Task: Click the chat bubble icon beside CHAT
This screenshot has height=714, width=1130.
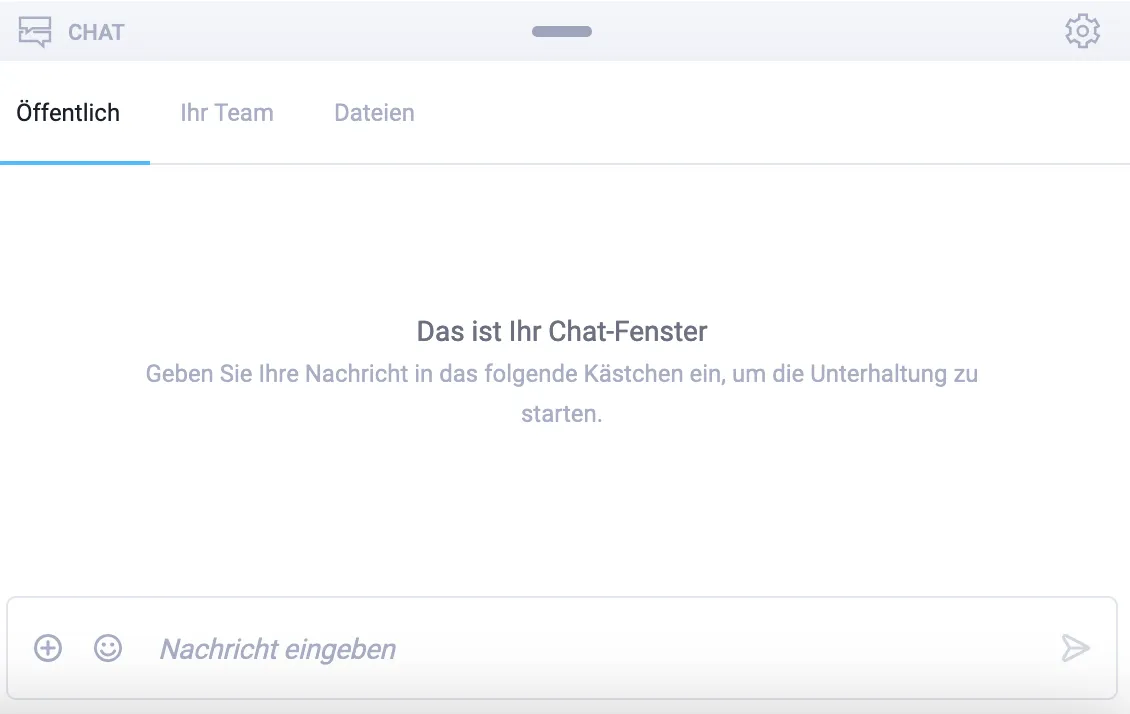Action: click(x=35, y=32)
